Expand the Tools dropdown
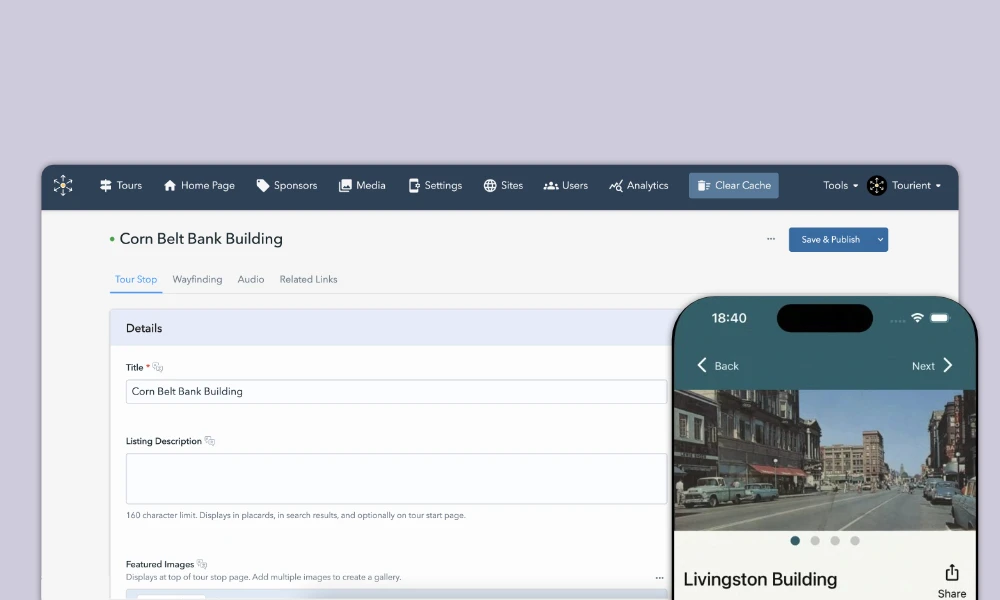Viewport: 1000px width, 600px height. tap(840, 186)
